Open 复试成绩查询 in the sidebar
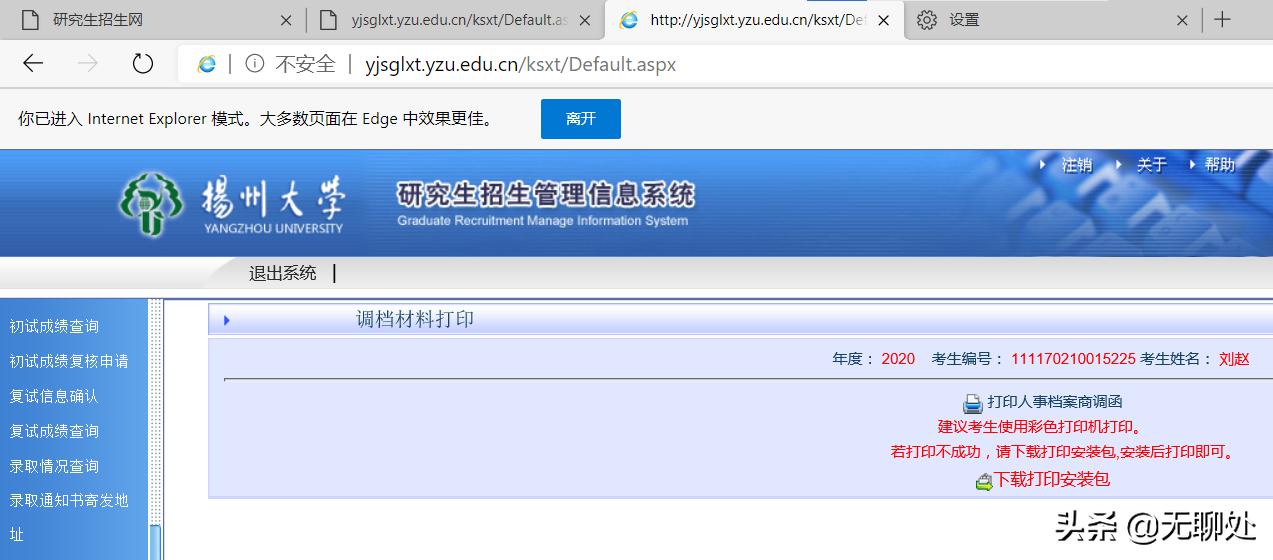 click(54, 431)
